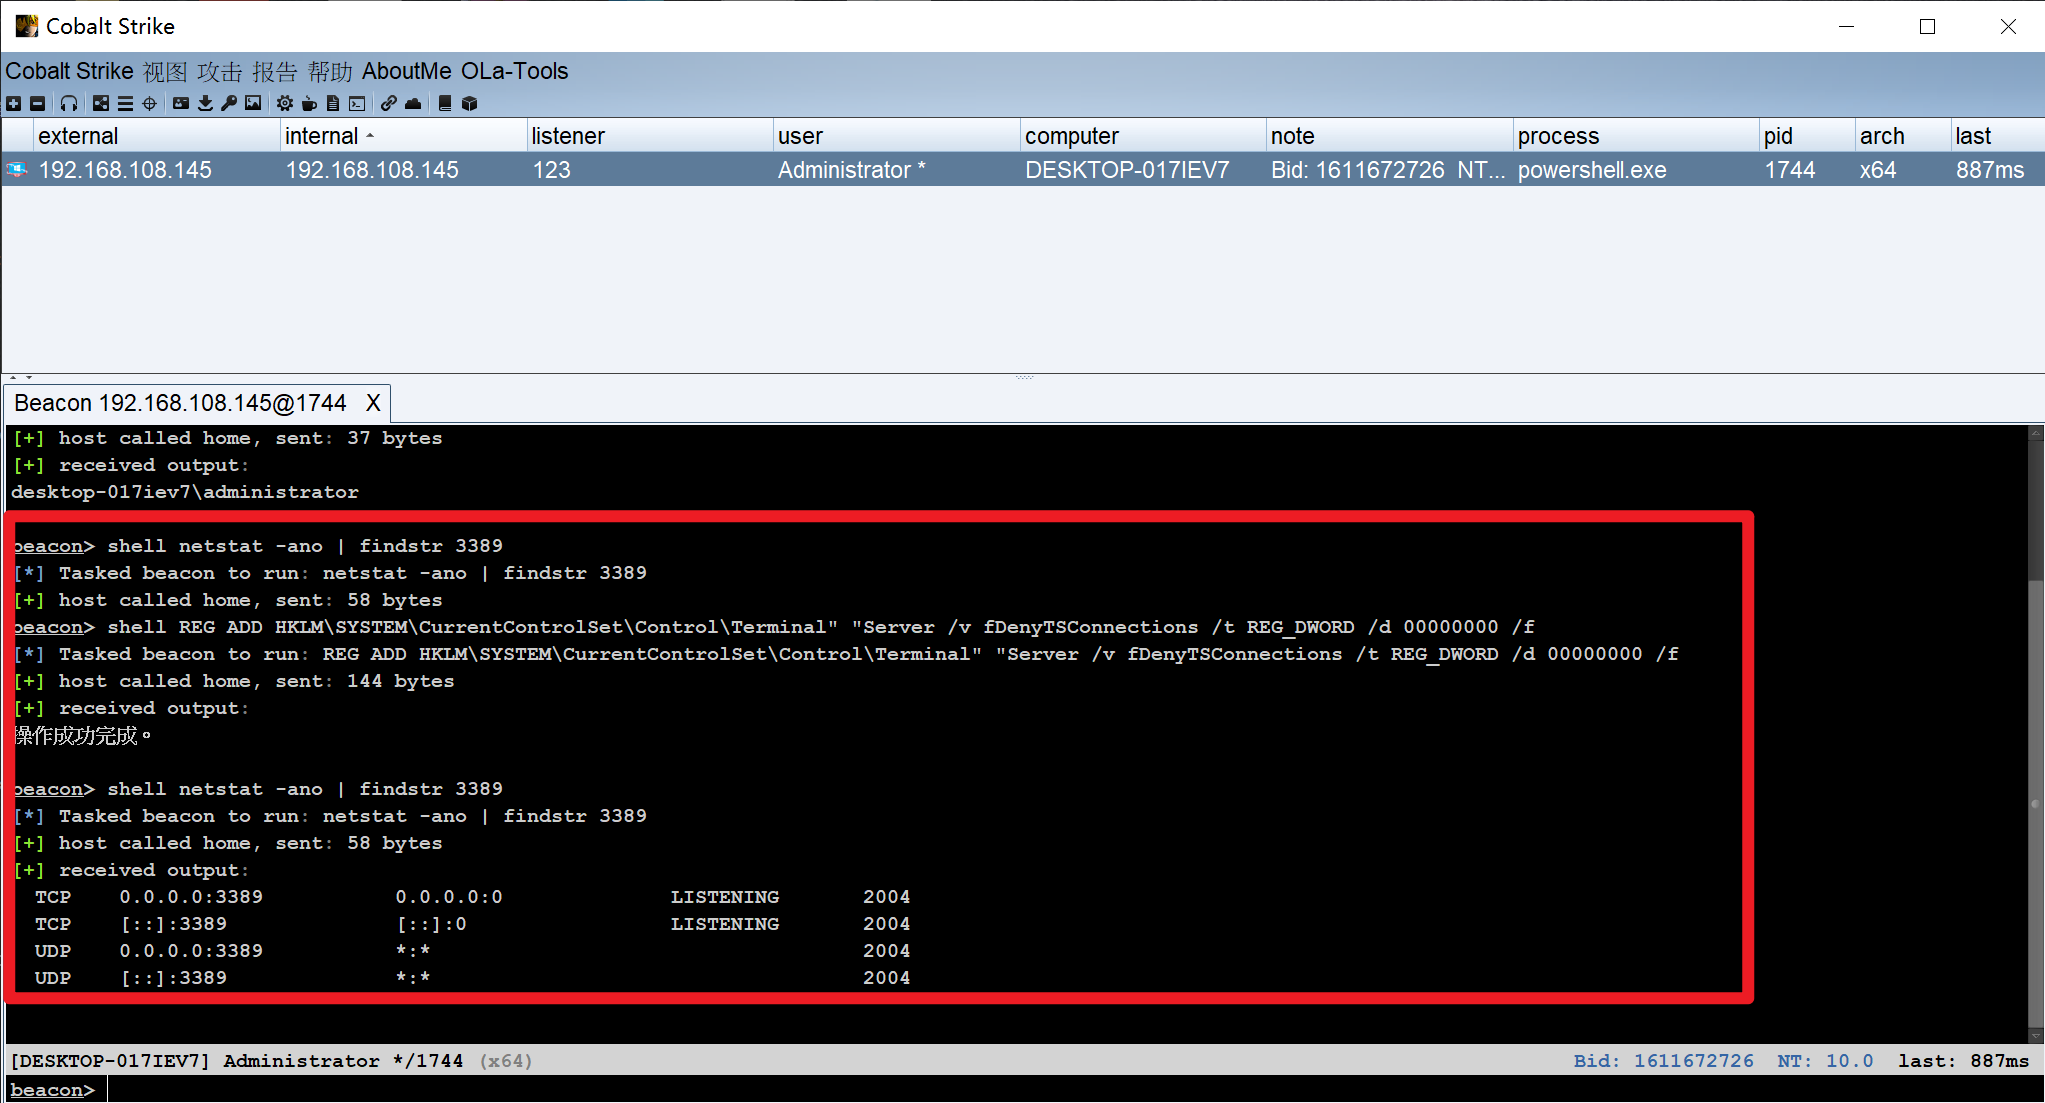
Task: Open the 视图 menu
Action: [165, 71]
